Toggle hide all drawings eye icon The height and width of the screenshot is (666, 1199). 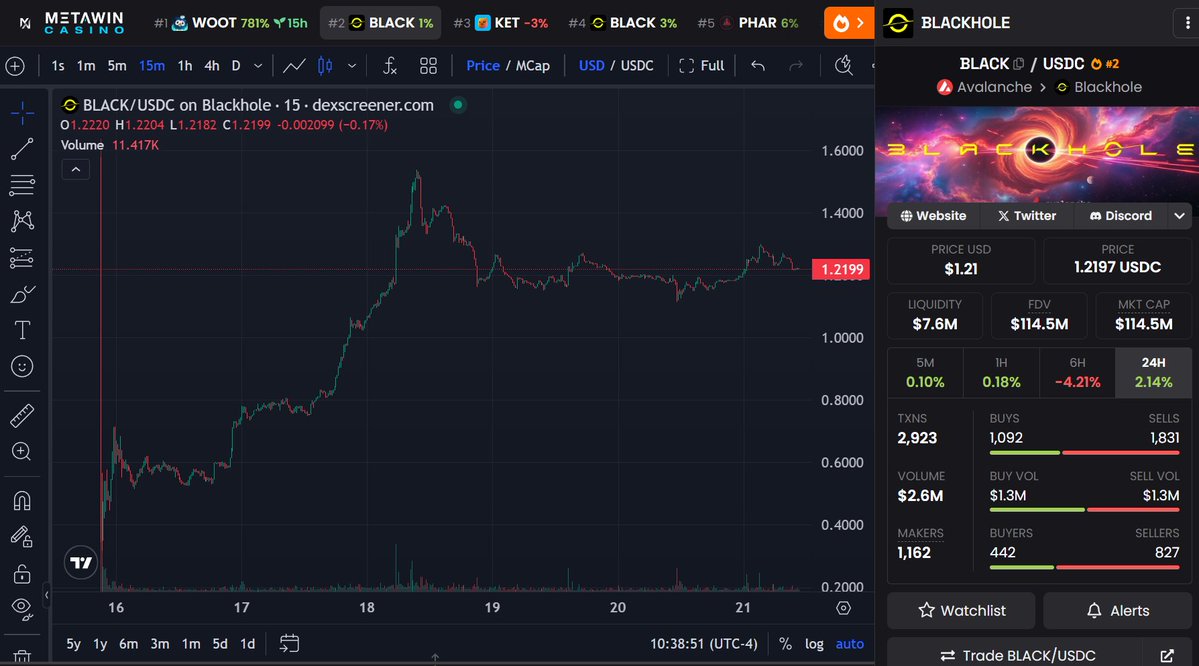pos(22,609)
